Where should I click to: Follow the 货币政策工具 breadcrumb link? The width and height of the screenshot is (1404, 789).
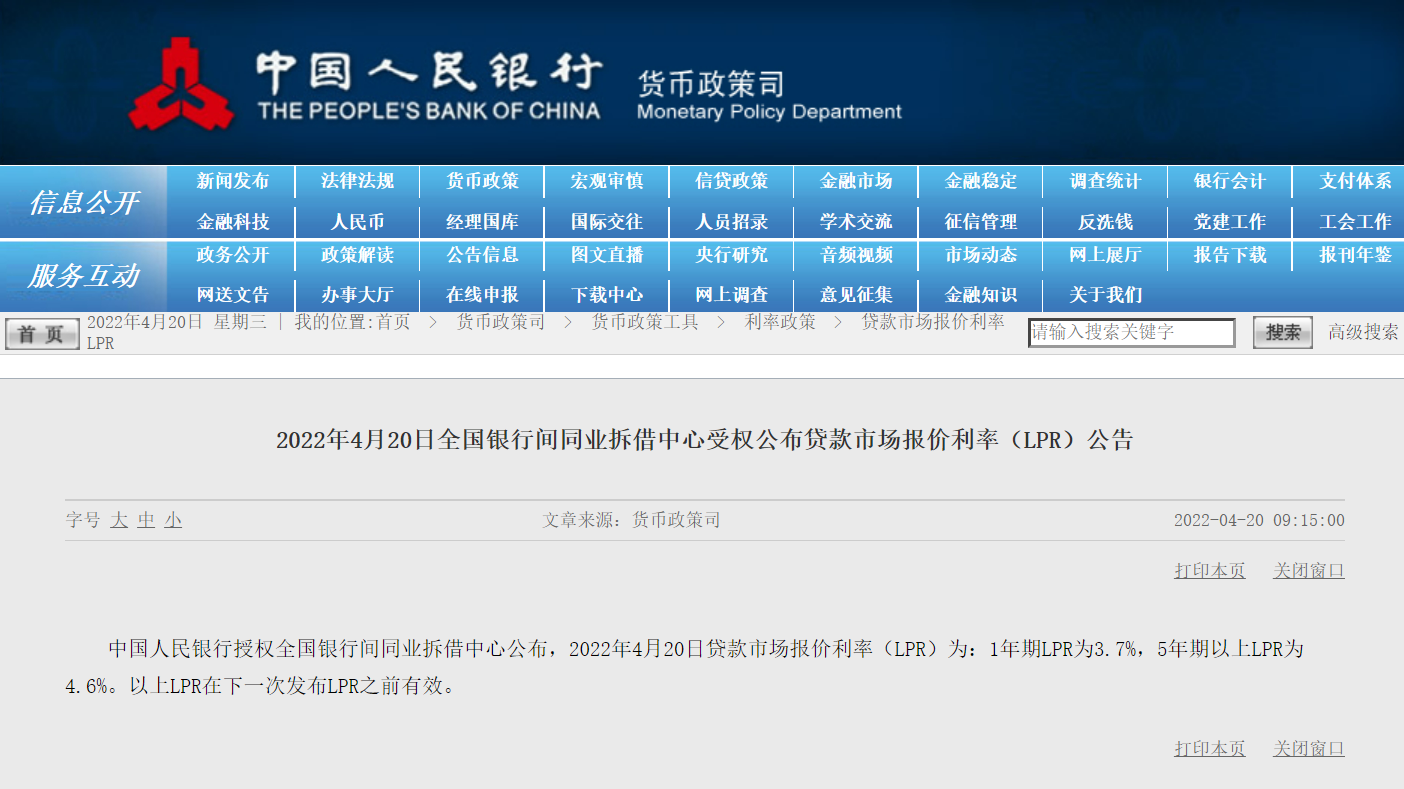coord(645,322)
